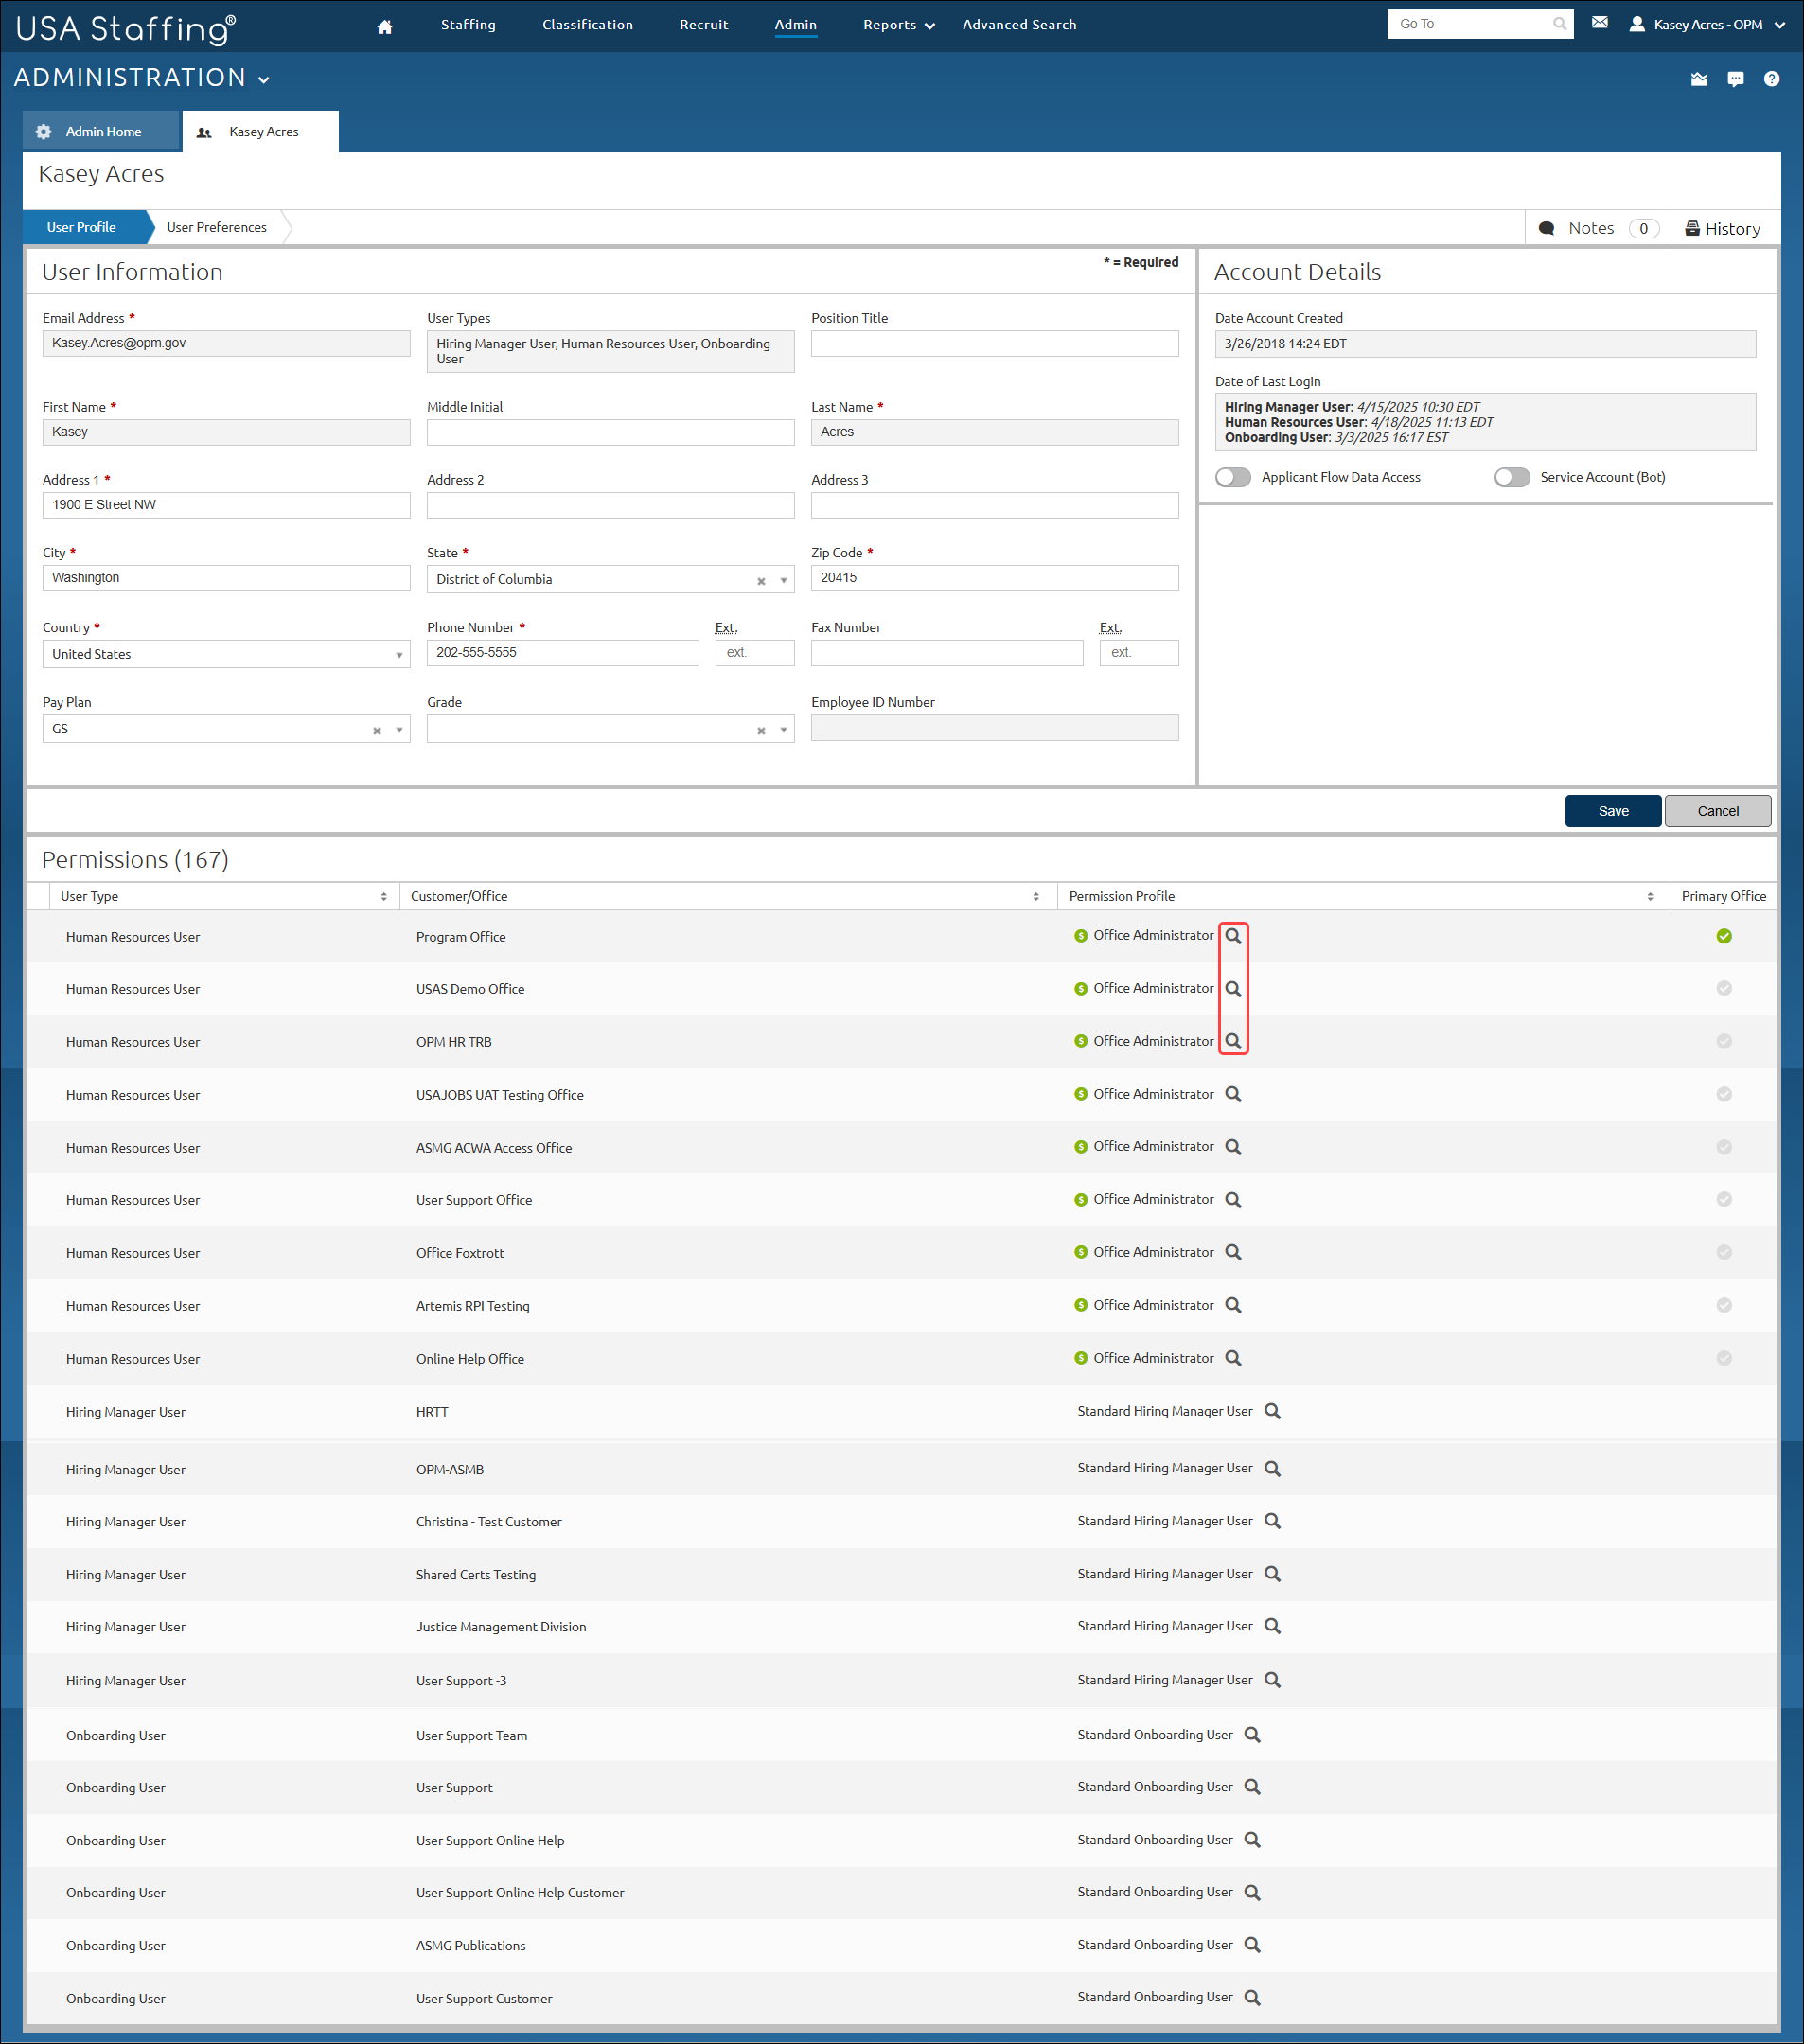Image resolution: width=1804 pixels, height=2044 pixels.
Task: Open the feedback chat bubble icon
Action: (1736, 79)
